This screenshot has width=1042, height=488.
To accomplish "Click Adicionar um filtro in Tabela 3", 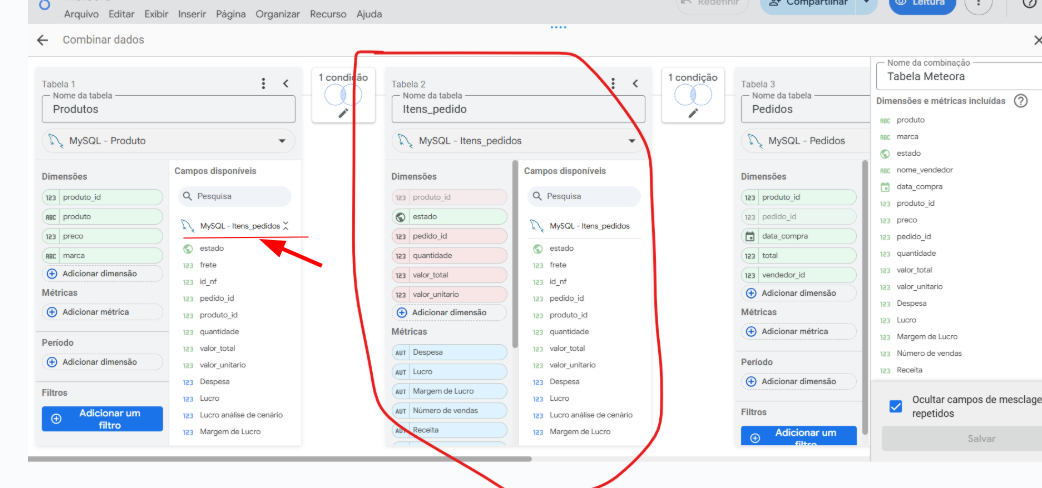I will tap(799, 437).
